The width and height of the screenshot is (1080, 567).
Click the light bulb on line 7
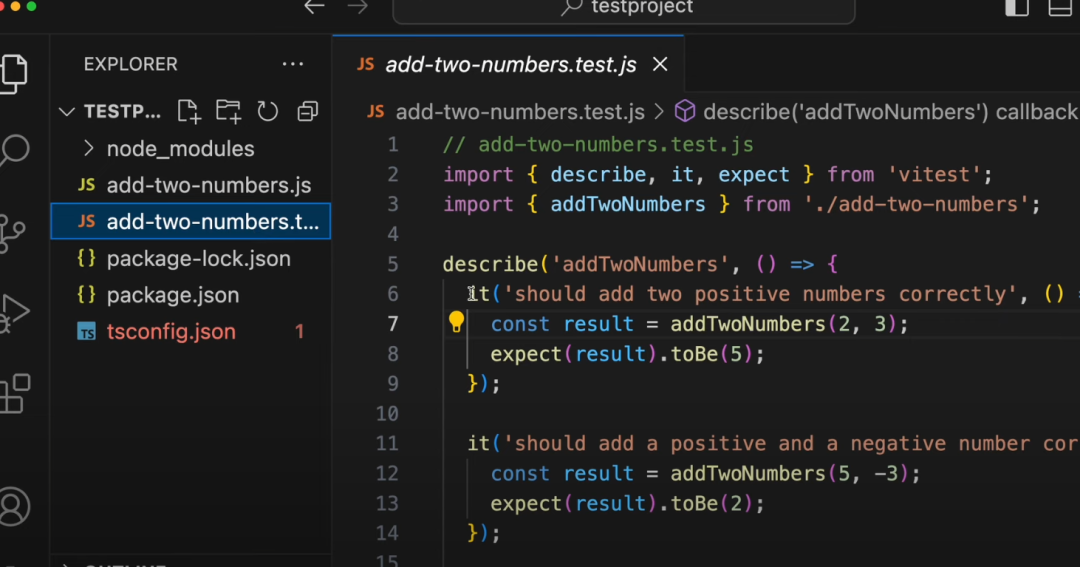[456, 322]
